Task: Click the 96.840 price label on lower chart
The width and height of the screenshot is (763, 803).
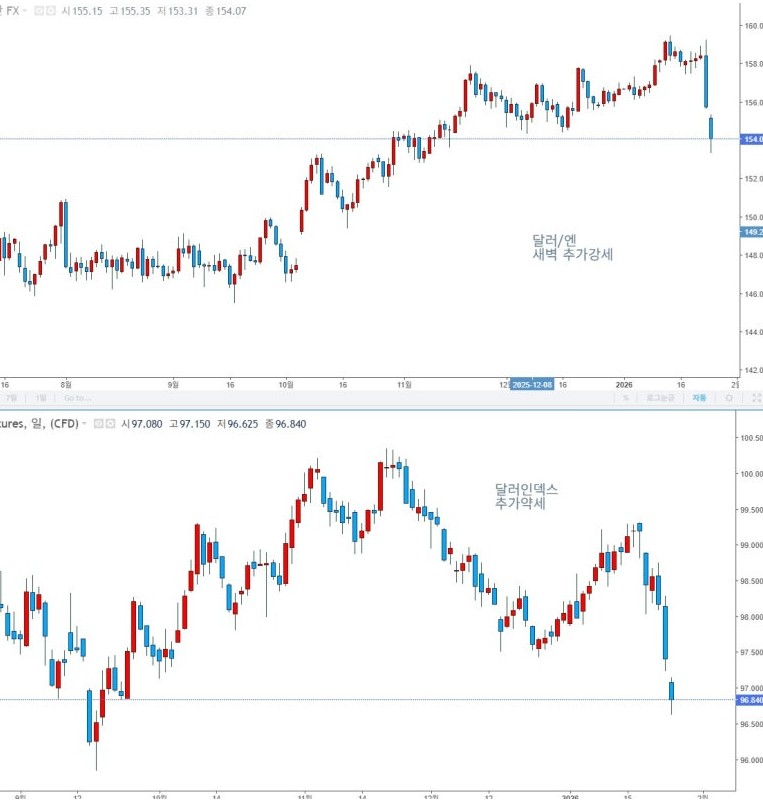Action: 750,700
